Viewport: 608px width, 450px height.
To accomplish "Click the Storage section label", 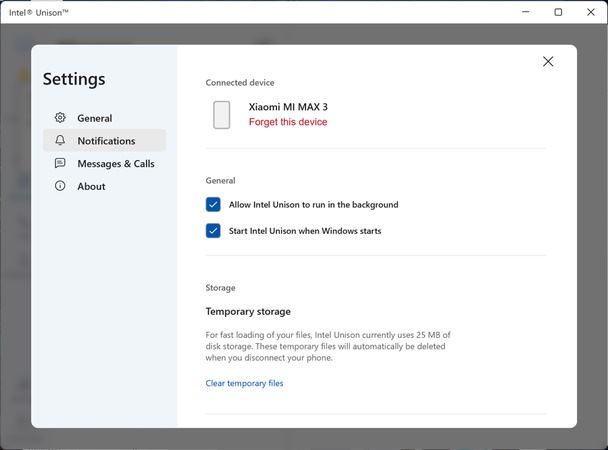I will (x=220, y=288).
